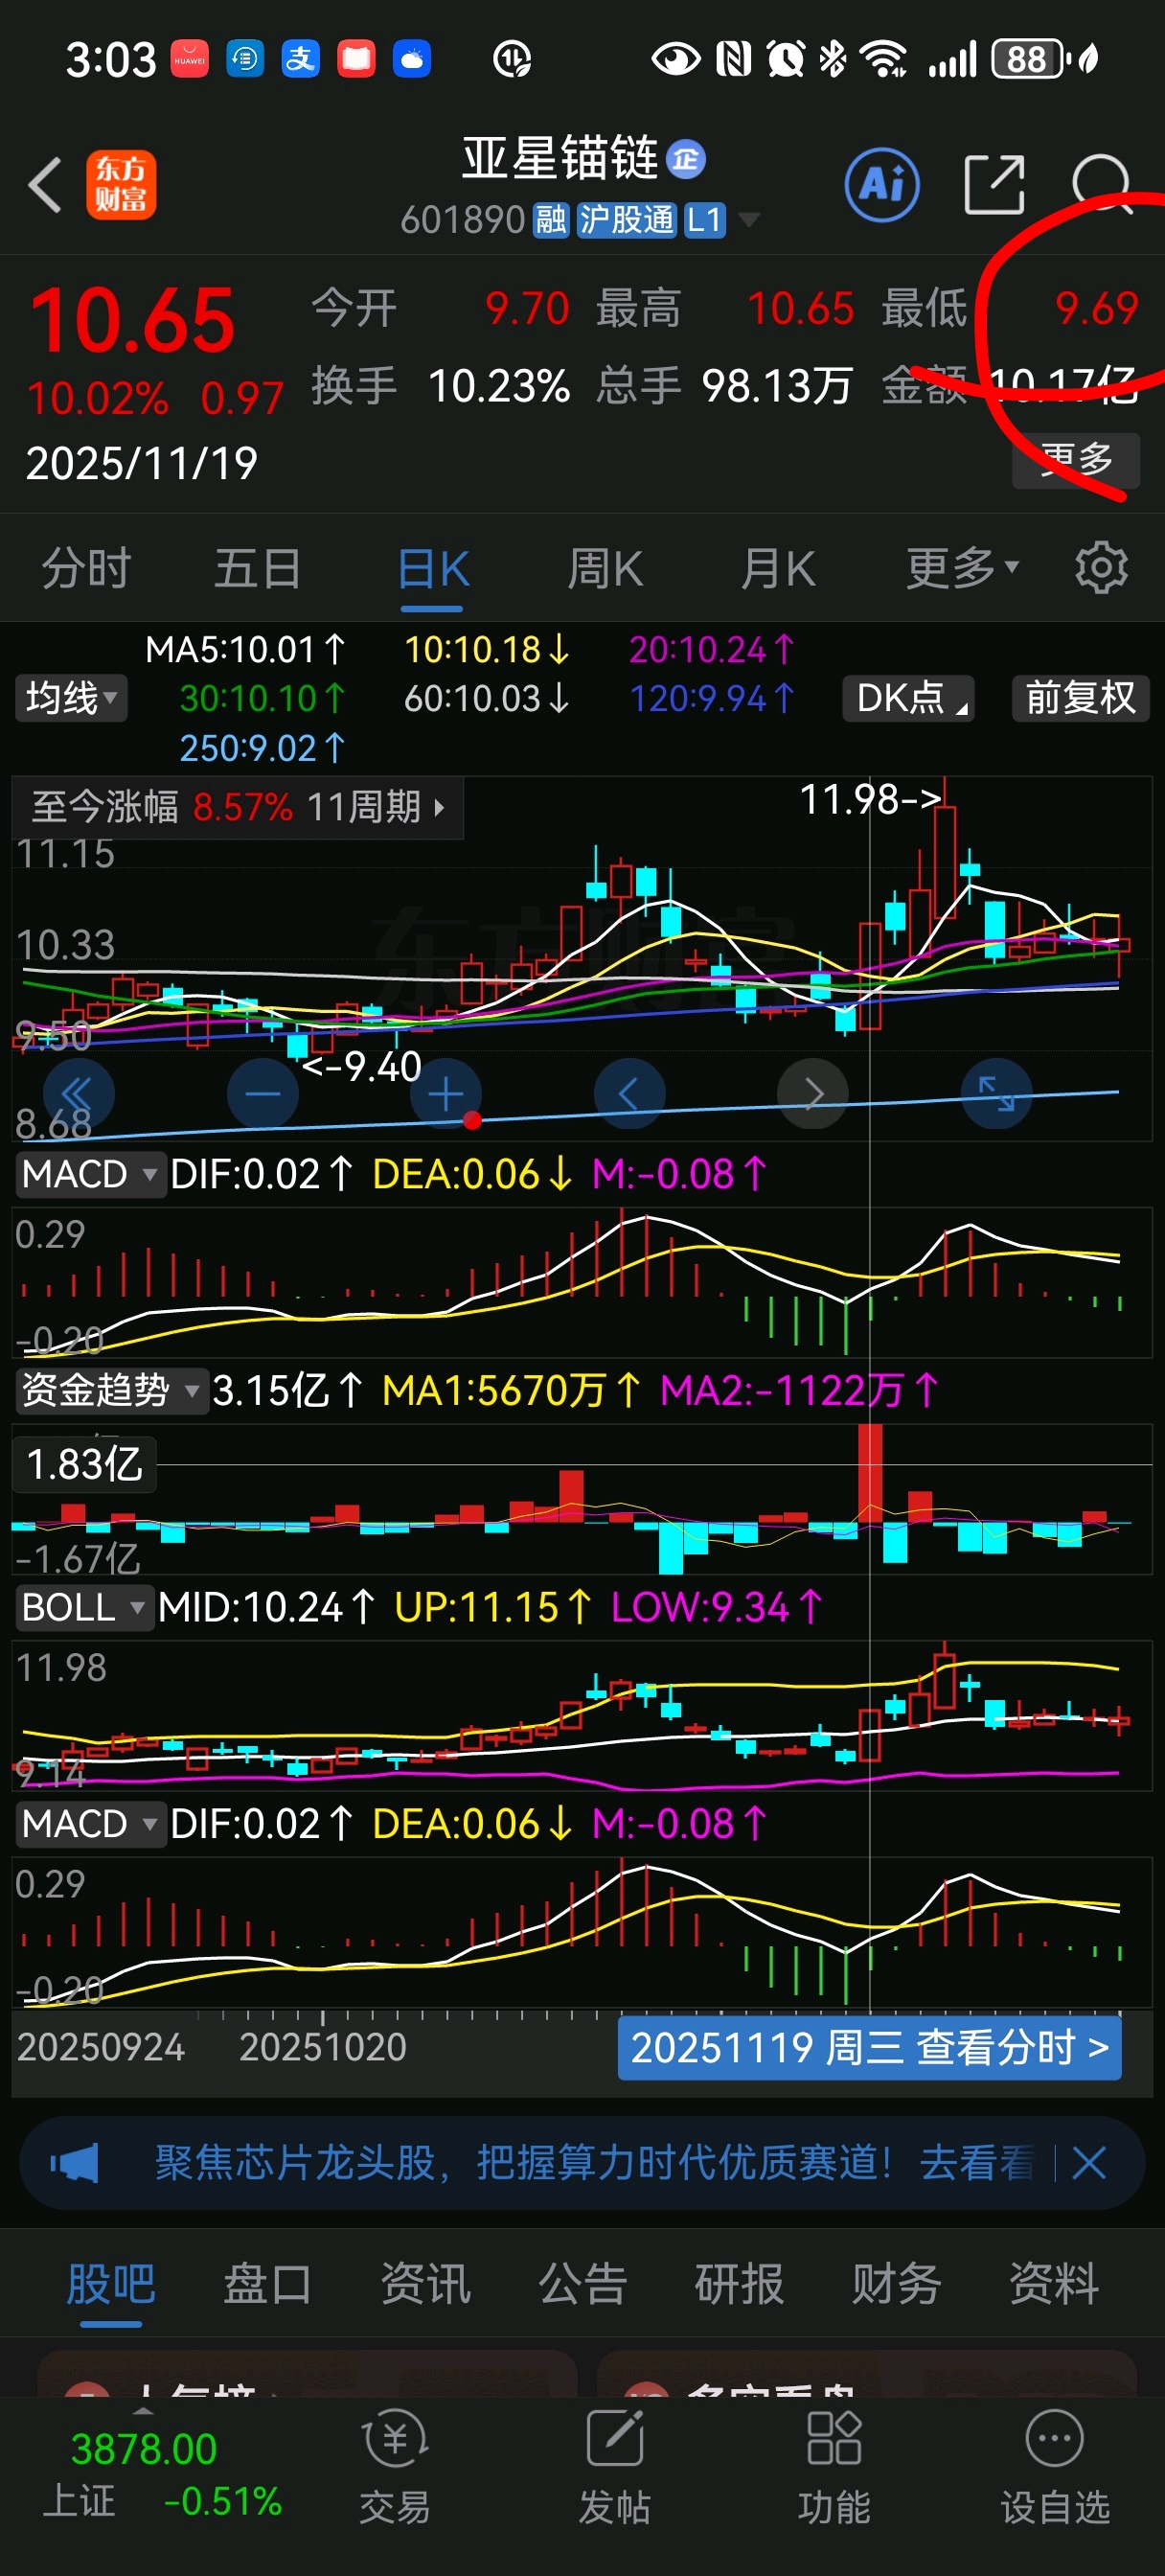Switch to 月K tab
Viewport: 1165px width, 2576px height.
778,568
